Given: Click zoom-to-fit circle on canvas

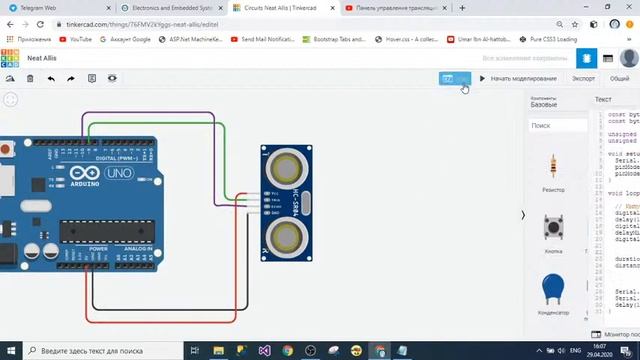Looking at the screenshot, I should pyautogui.click(x=11, y=100).
